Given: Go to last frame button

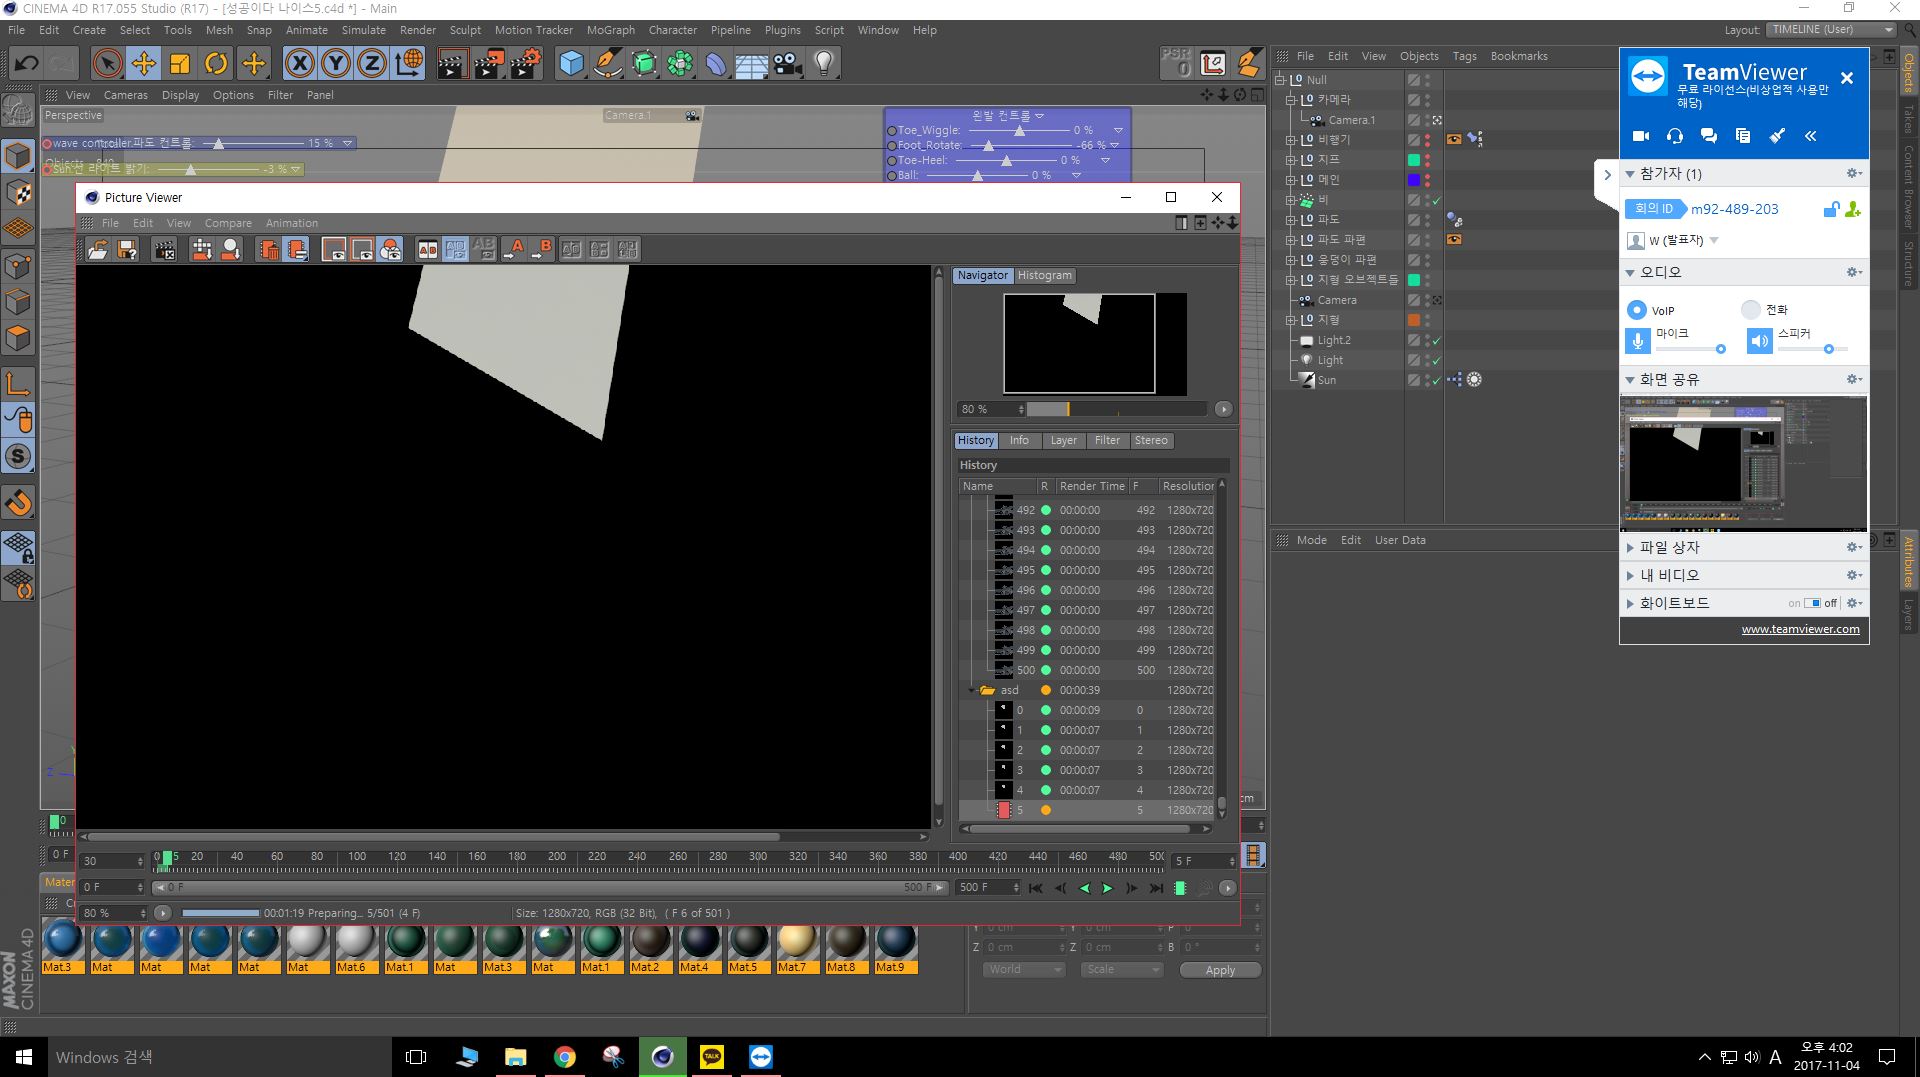Looking at the screenshot, I should click(x=1156, y=888).
